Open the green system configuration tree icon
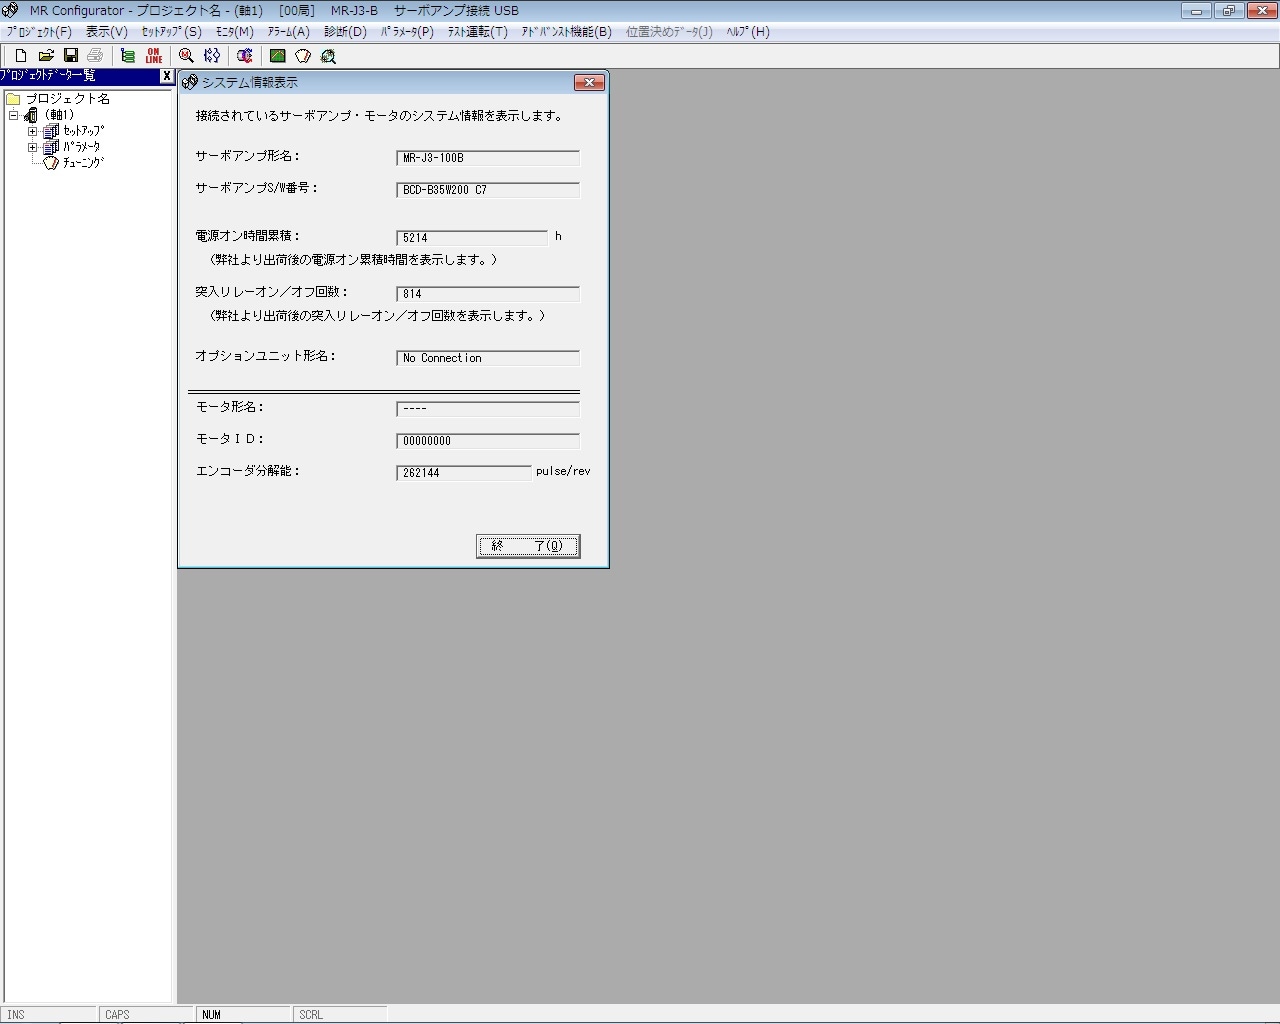The image size is (1280, 1024). (x=127, y=56)
